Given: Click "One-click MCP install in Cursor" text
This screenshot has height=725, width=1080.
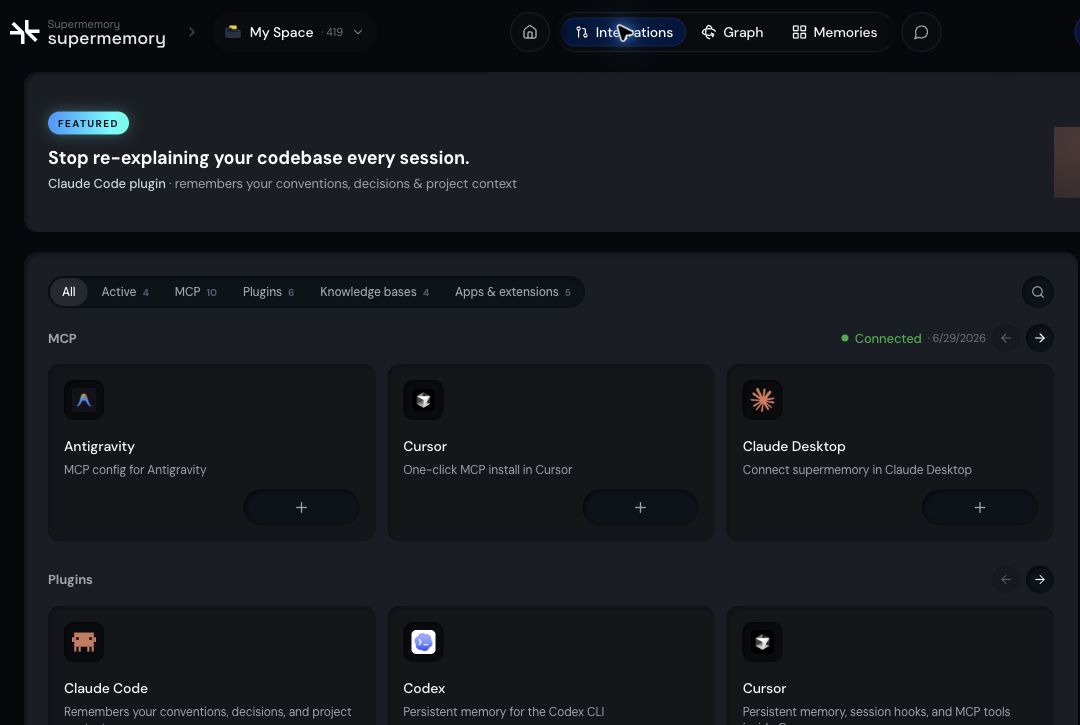Looking at the screenshot, I should tap(488, 470).
